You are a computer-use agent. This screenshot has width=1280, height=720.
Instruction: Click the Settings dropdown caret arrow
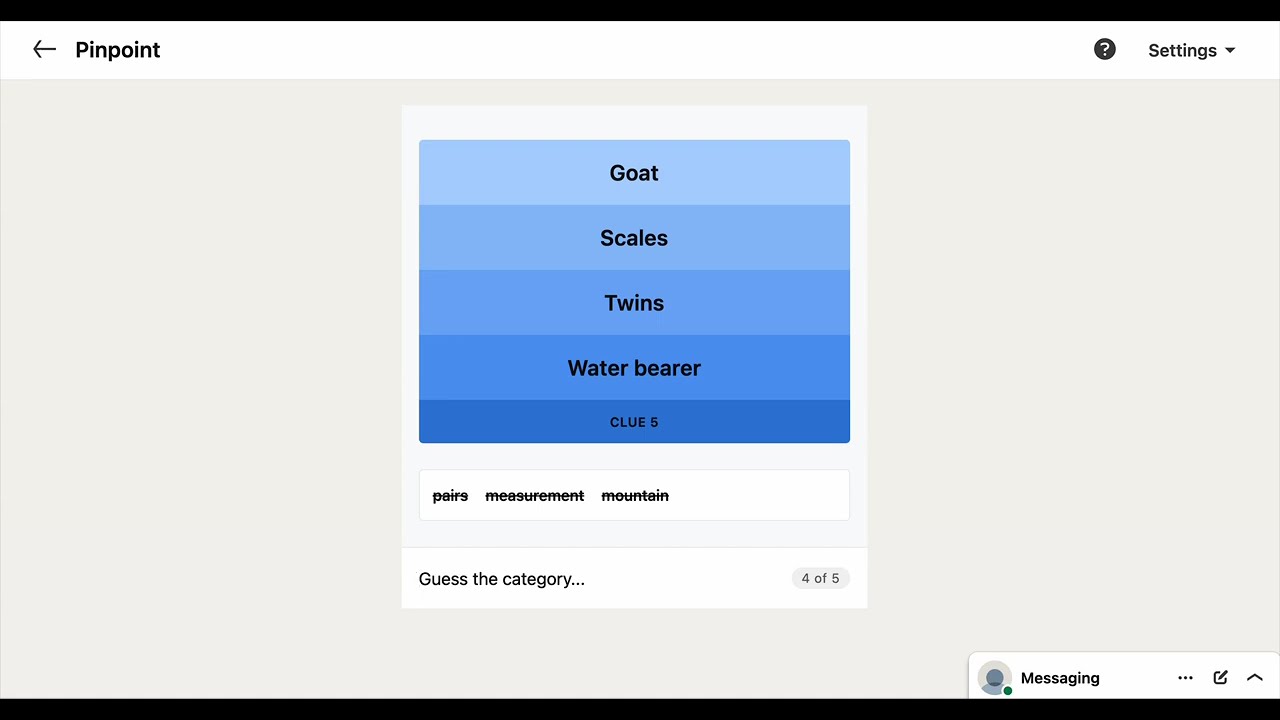(x=1230, y=51)
